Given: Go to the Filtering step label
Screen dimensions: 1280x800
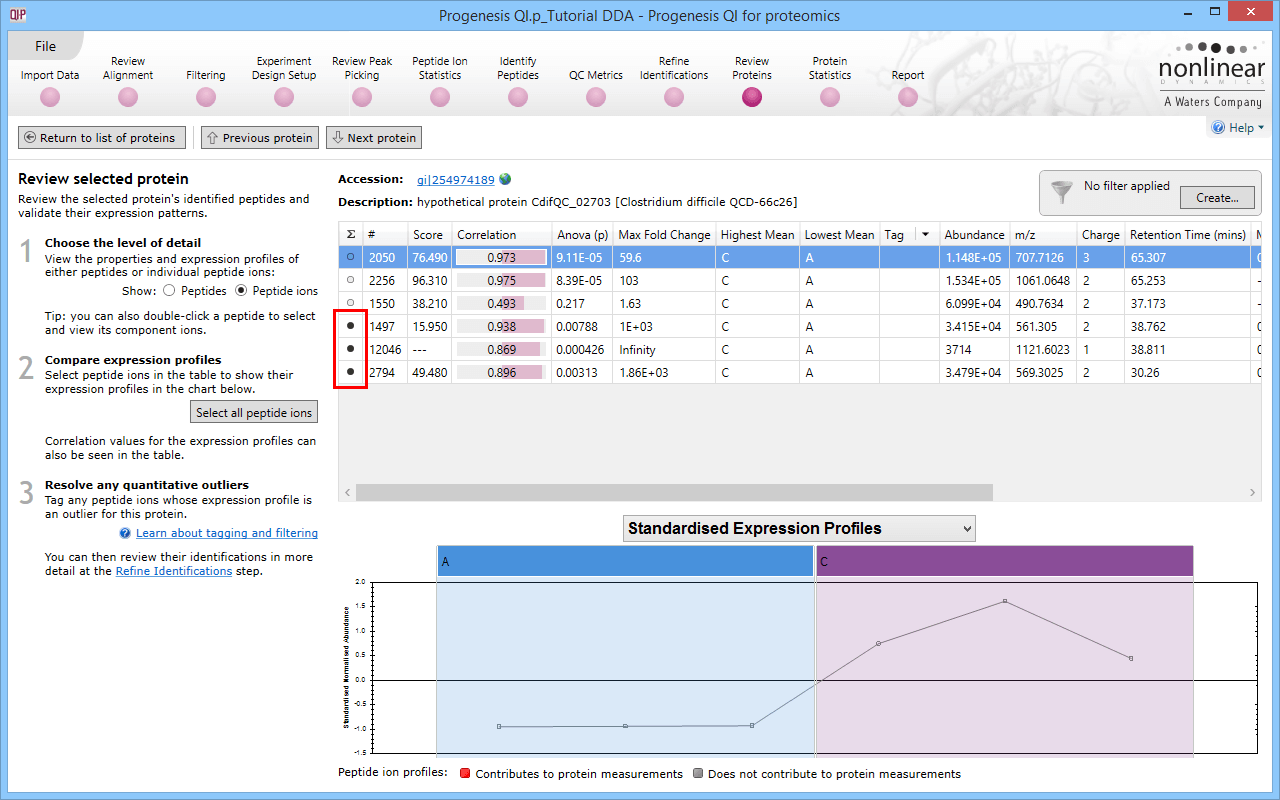Looking at the screenshot, I should [x=206, y=75].
